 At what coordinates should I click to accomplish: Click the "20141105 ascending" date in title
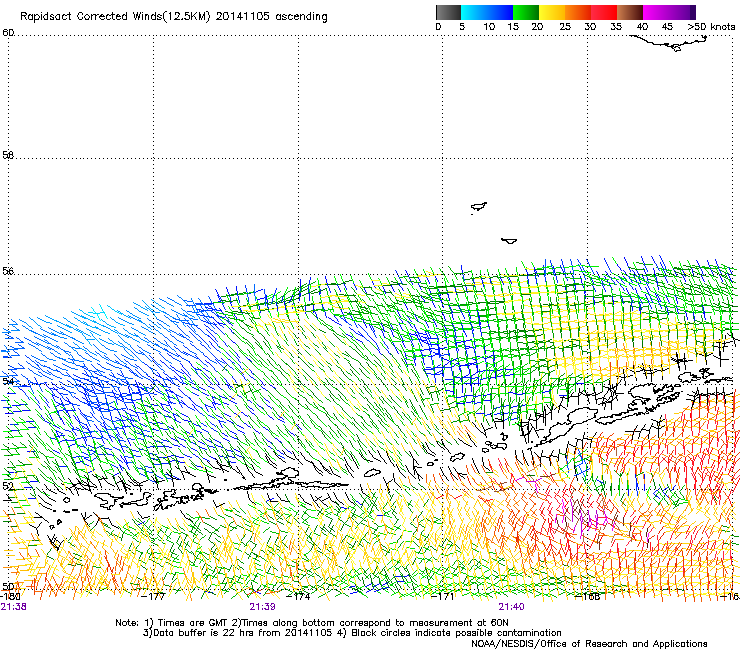tap(271, 17)
